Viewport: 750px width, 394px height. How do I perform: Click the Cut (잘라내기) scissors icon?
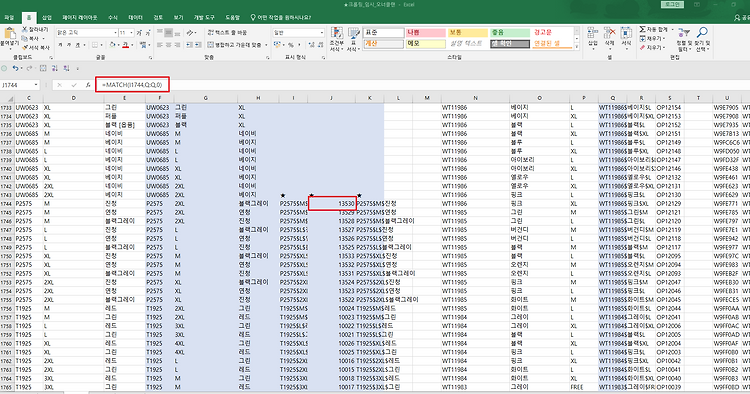pyautogui.click(x=25, y=30)
